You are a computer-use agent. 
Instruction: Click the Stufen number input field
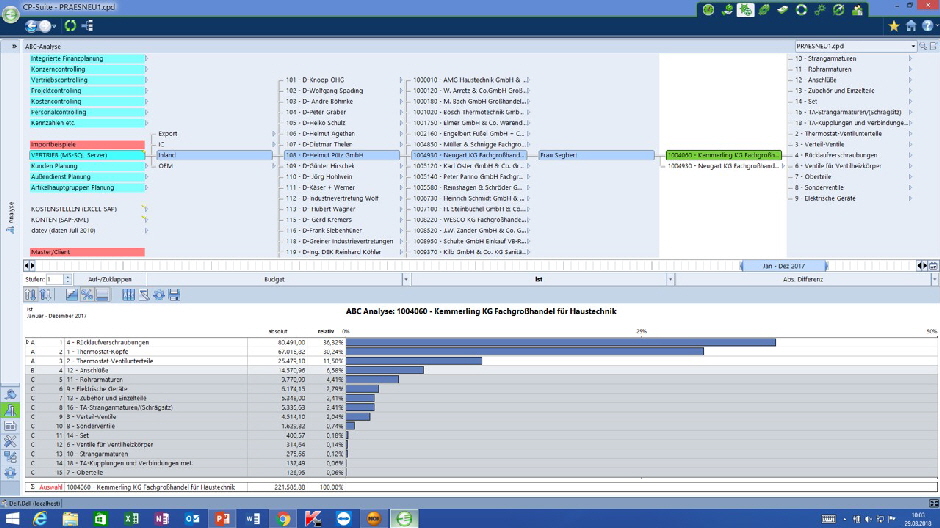(x=54, y=279)
